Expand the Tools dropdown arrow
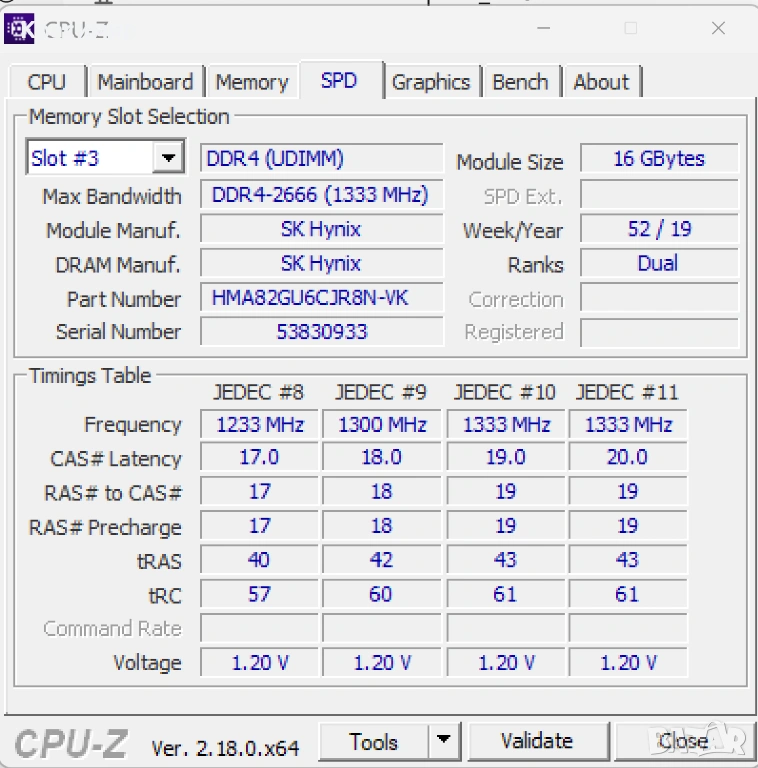 pos(444,741)
